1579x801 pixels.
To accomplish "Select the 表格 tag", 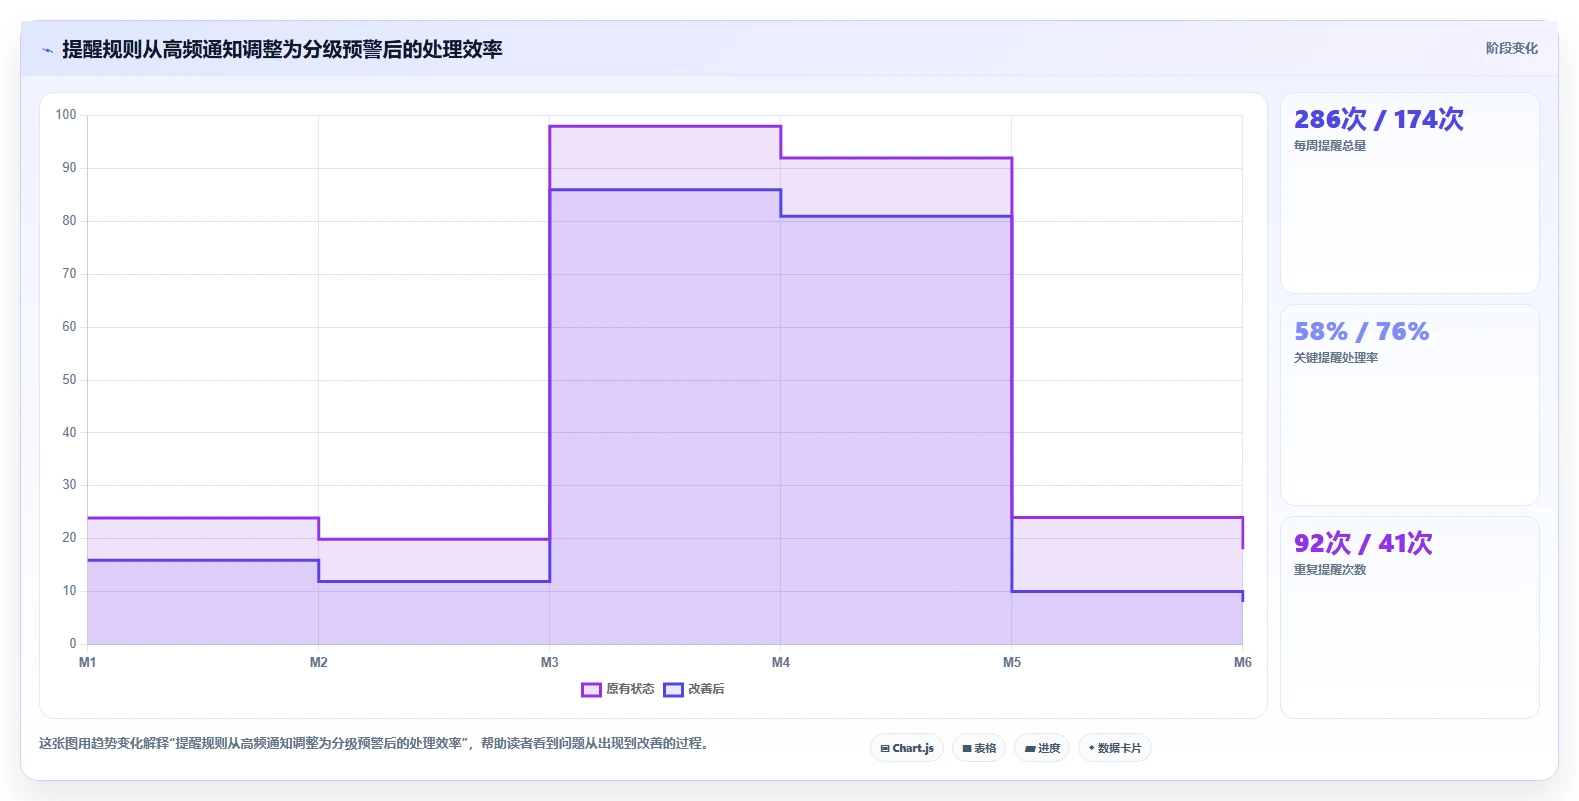I will [979, 748].
